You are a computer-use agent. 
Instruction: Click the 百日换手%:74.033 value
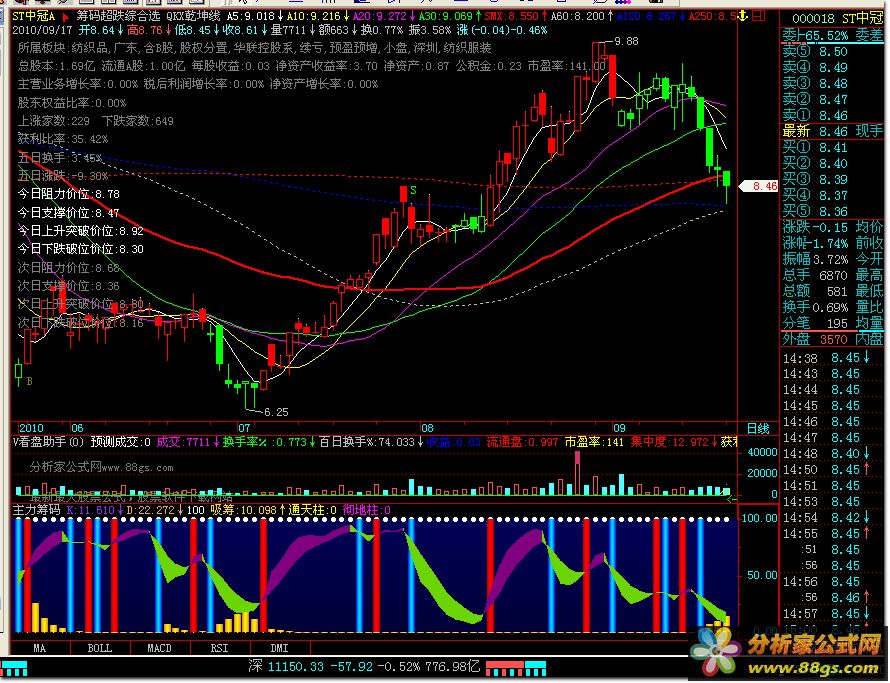[x=371, y=442]
